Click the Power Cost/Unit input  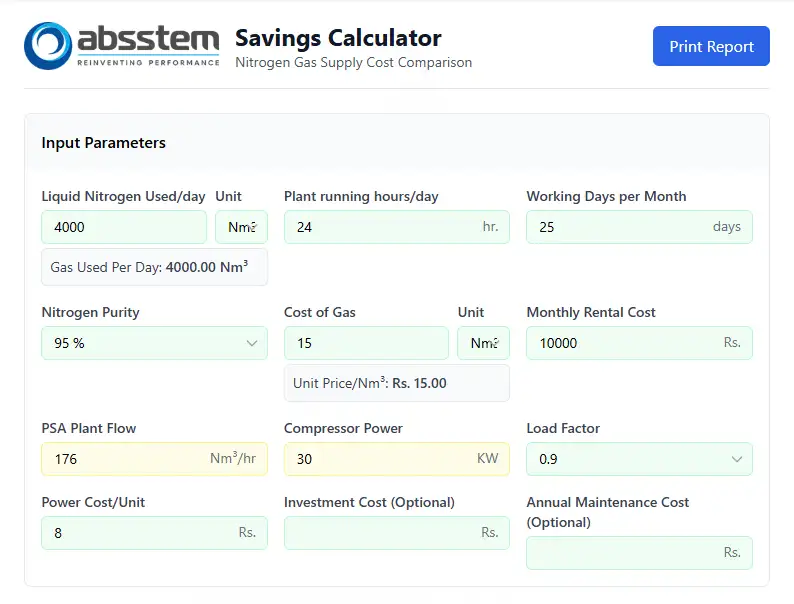coord(140,533)
